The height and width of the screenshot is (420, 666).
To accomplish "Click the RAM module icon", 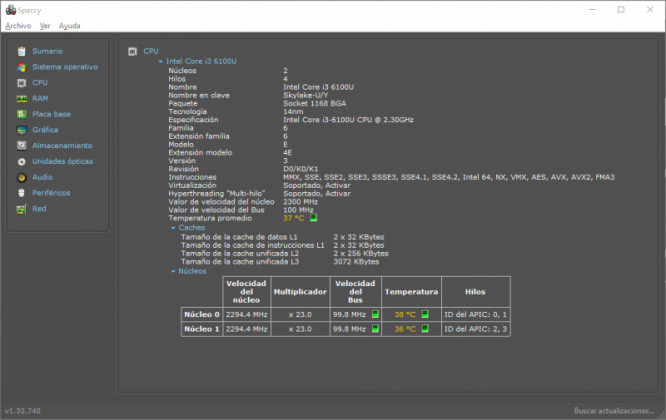I will [22, 99].
